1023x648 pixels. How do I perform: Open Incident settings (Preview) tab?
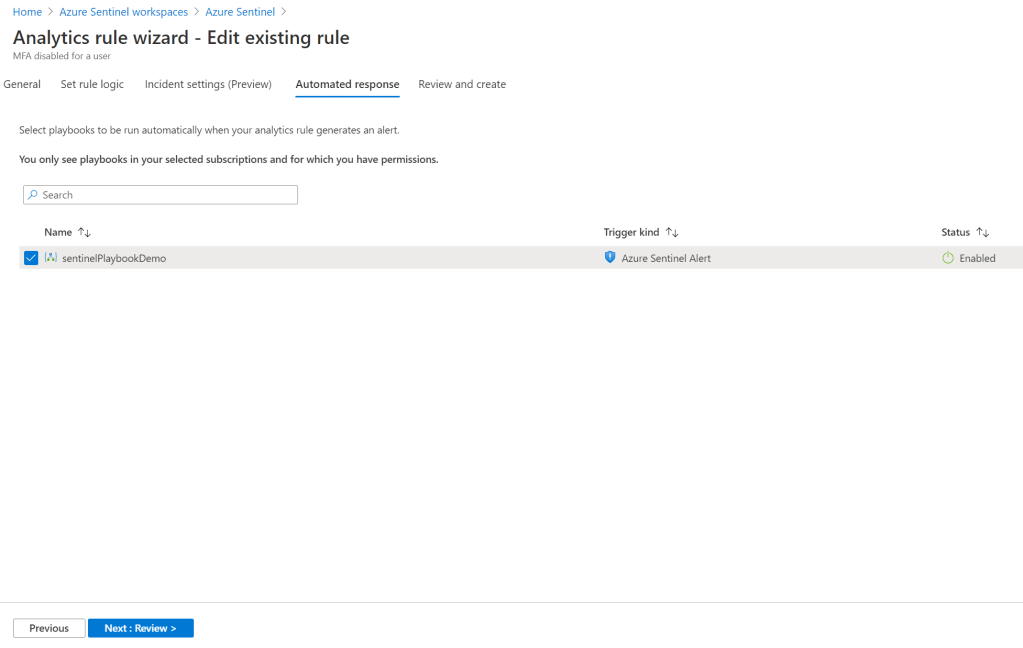click(x=208, y=84)
